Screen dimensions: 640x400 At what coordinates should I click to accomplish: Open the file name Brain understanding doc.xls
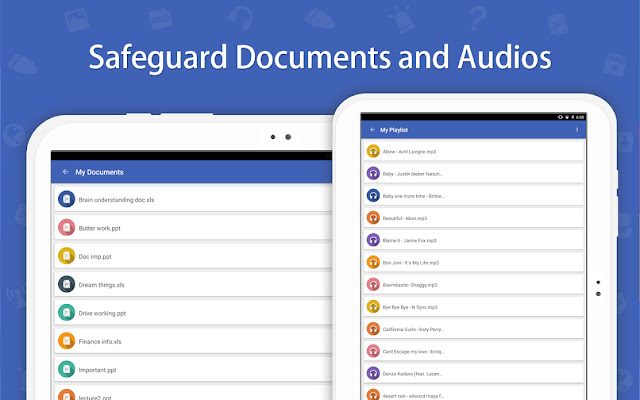click(x=116, y=200)
